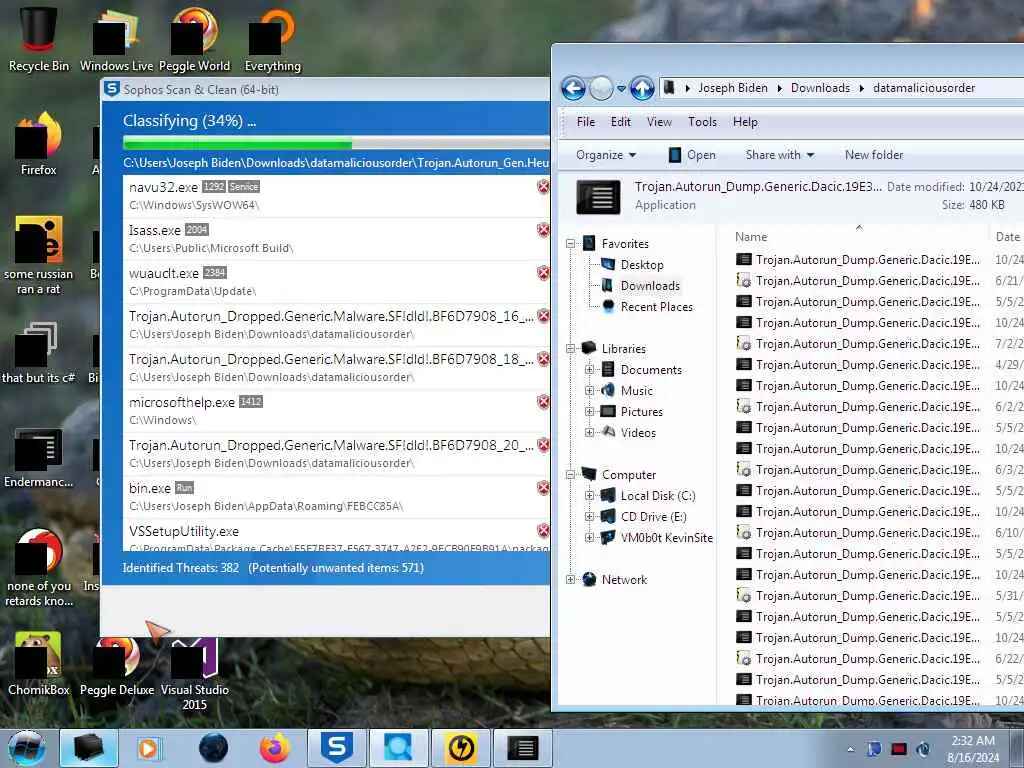This screenshot has width=1024, height=768.
Task: Select the bin.exe threat entry
Action: (x=336, y=497)
